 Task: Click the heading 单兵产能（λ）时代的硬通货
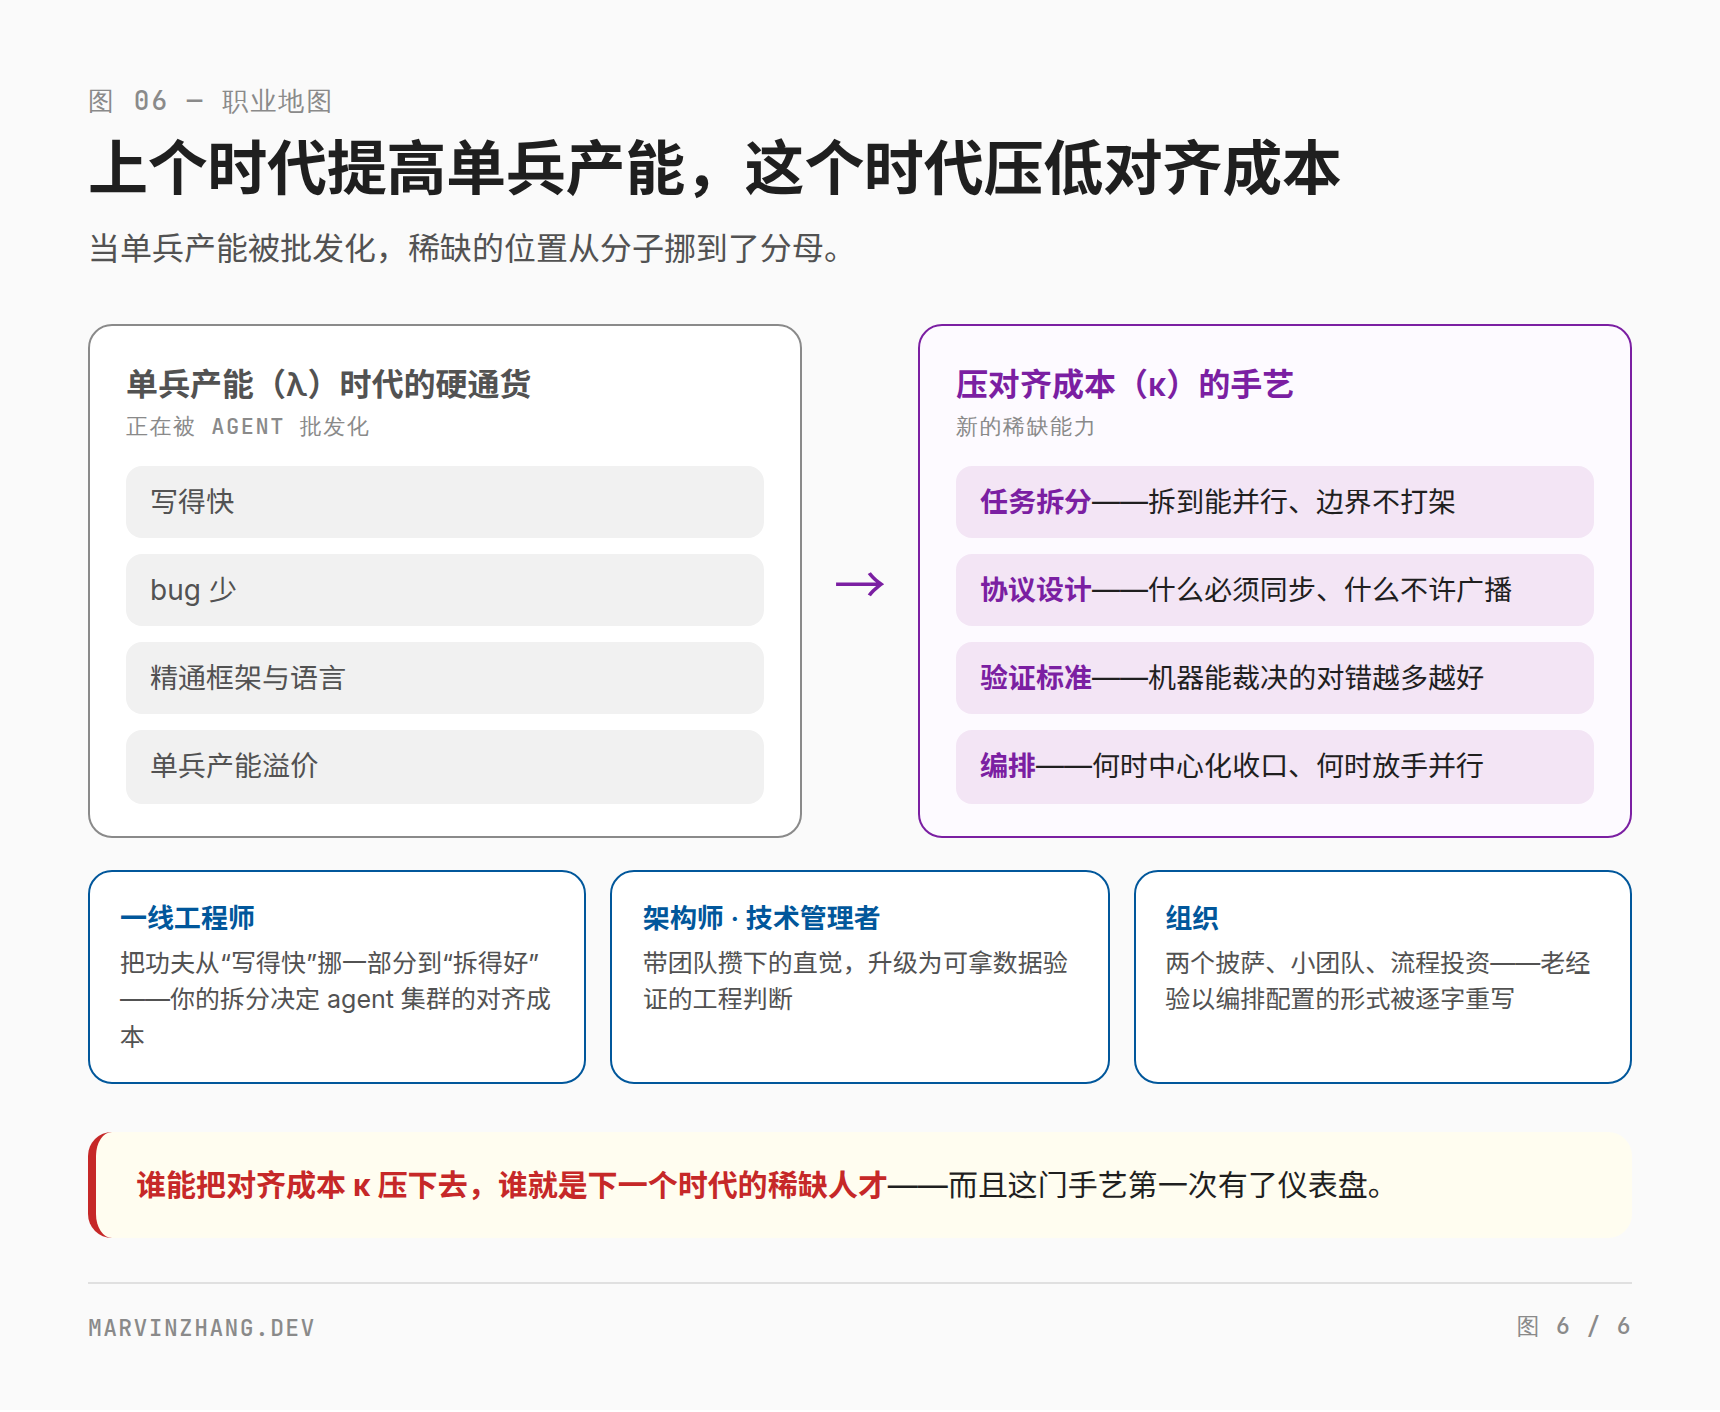[328, 384]
